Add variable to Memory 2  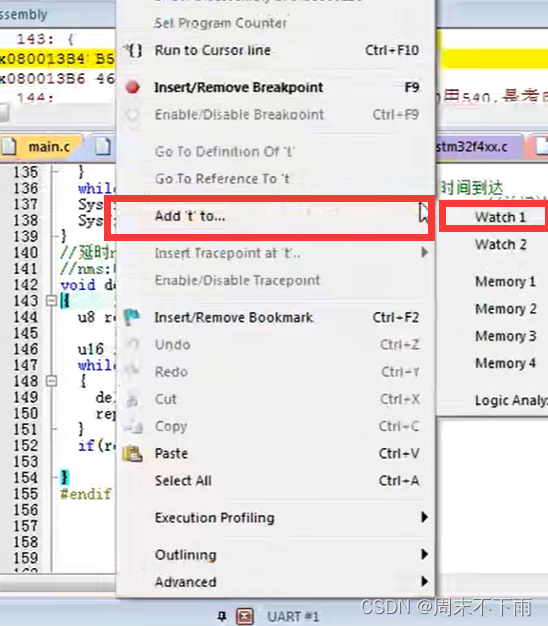click(x=505, y=309)
